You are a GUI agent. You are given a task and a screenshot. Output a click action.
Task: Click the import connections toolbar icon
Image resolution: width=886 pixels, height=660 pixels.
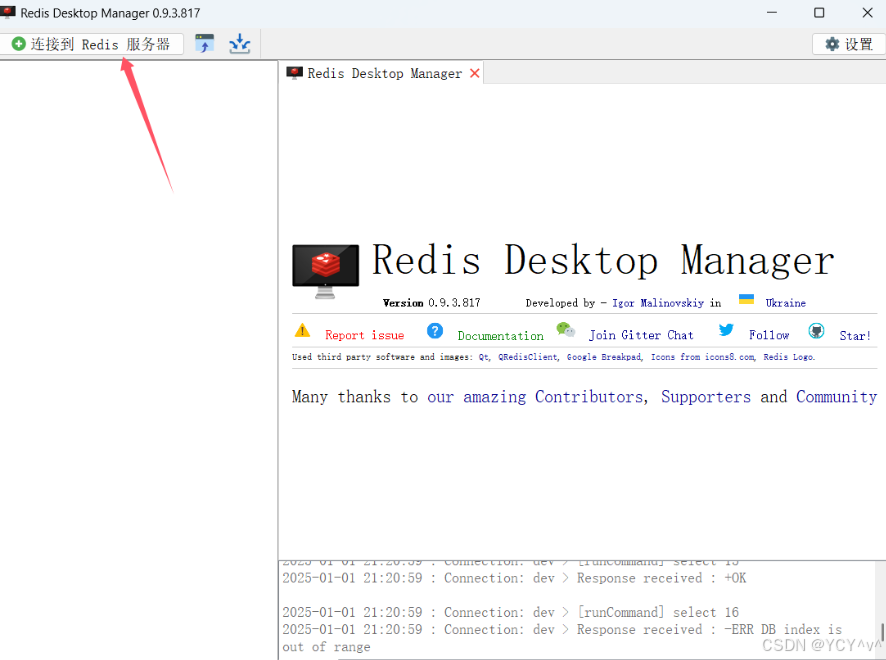click(x=205, y=44)
